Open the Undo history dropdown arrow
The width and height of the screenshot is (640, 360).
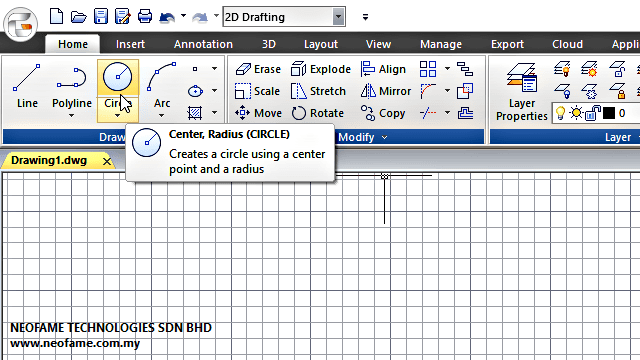point(183,16)
